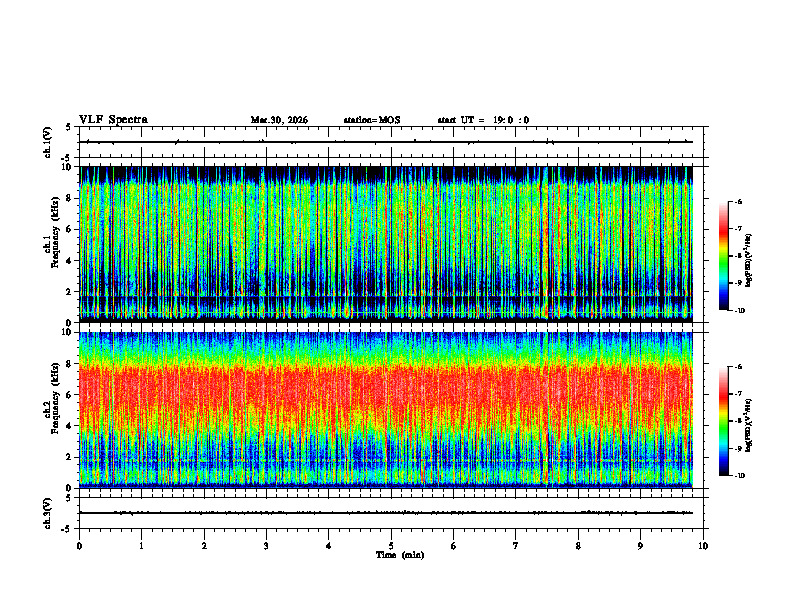792x612 pixels.
Task: Click inside the ch.2 spectrogram panel
Action: (x=386, y=410)
